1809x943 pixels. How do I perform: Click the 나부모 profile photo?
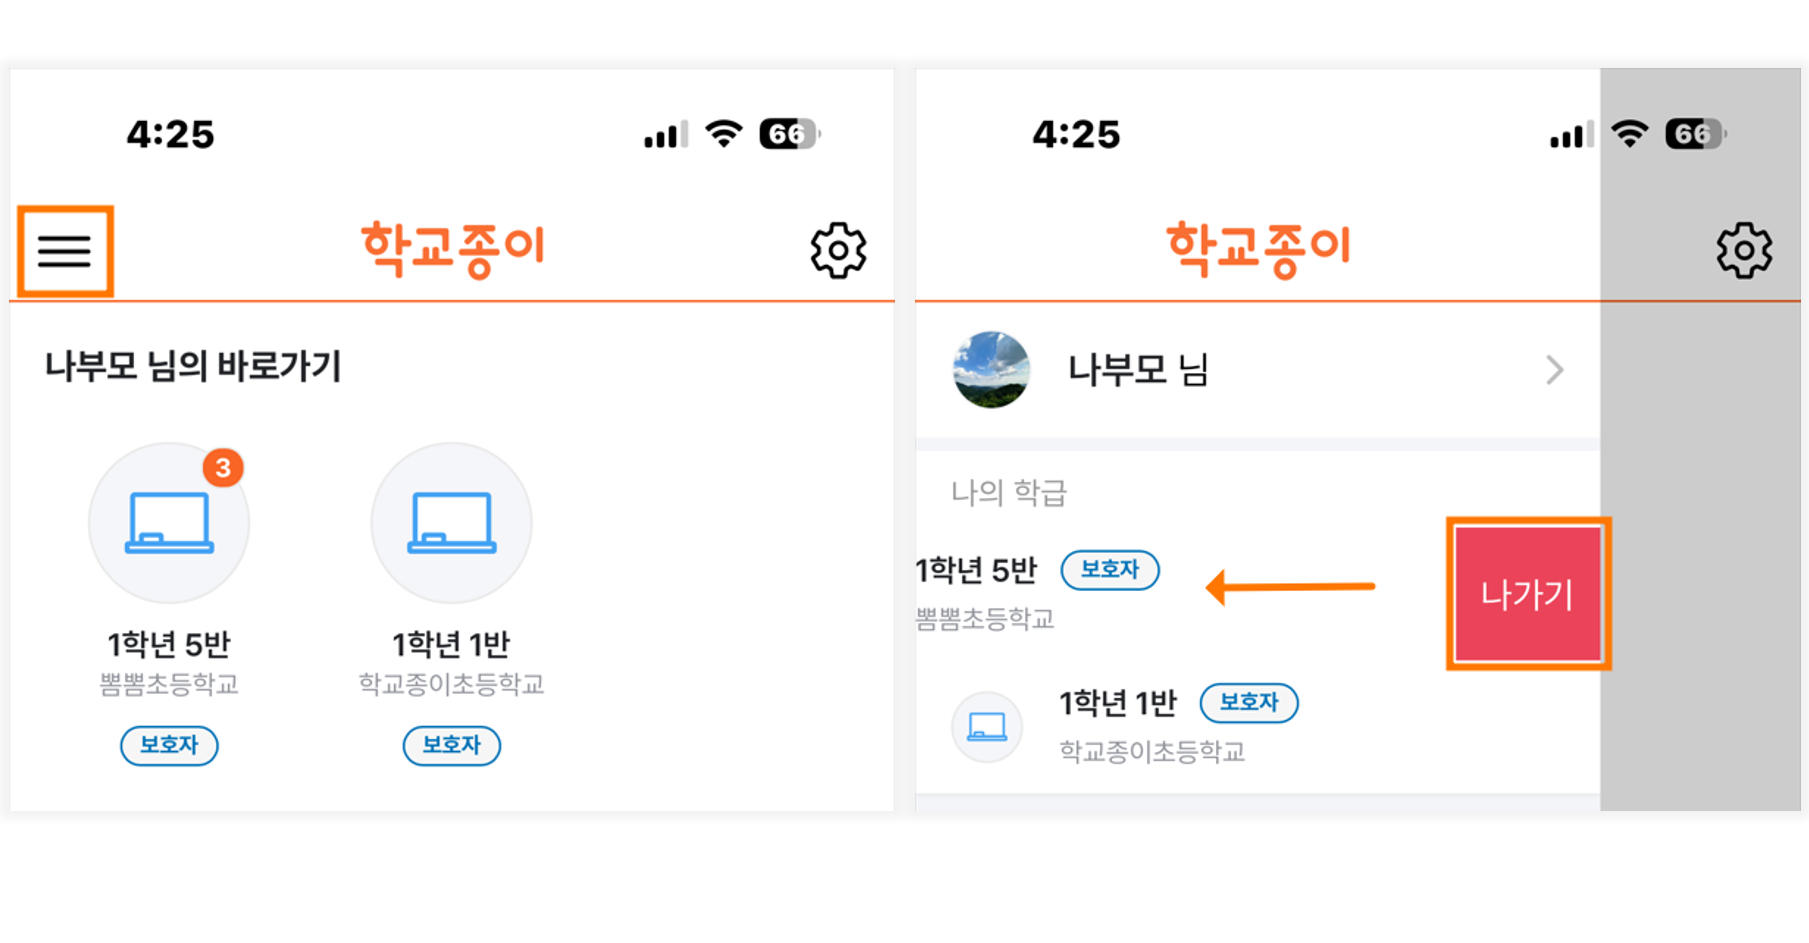tap(991, 370)
